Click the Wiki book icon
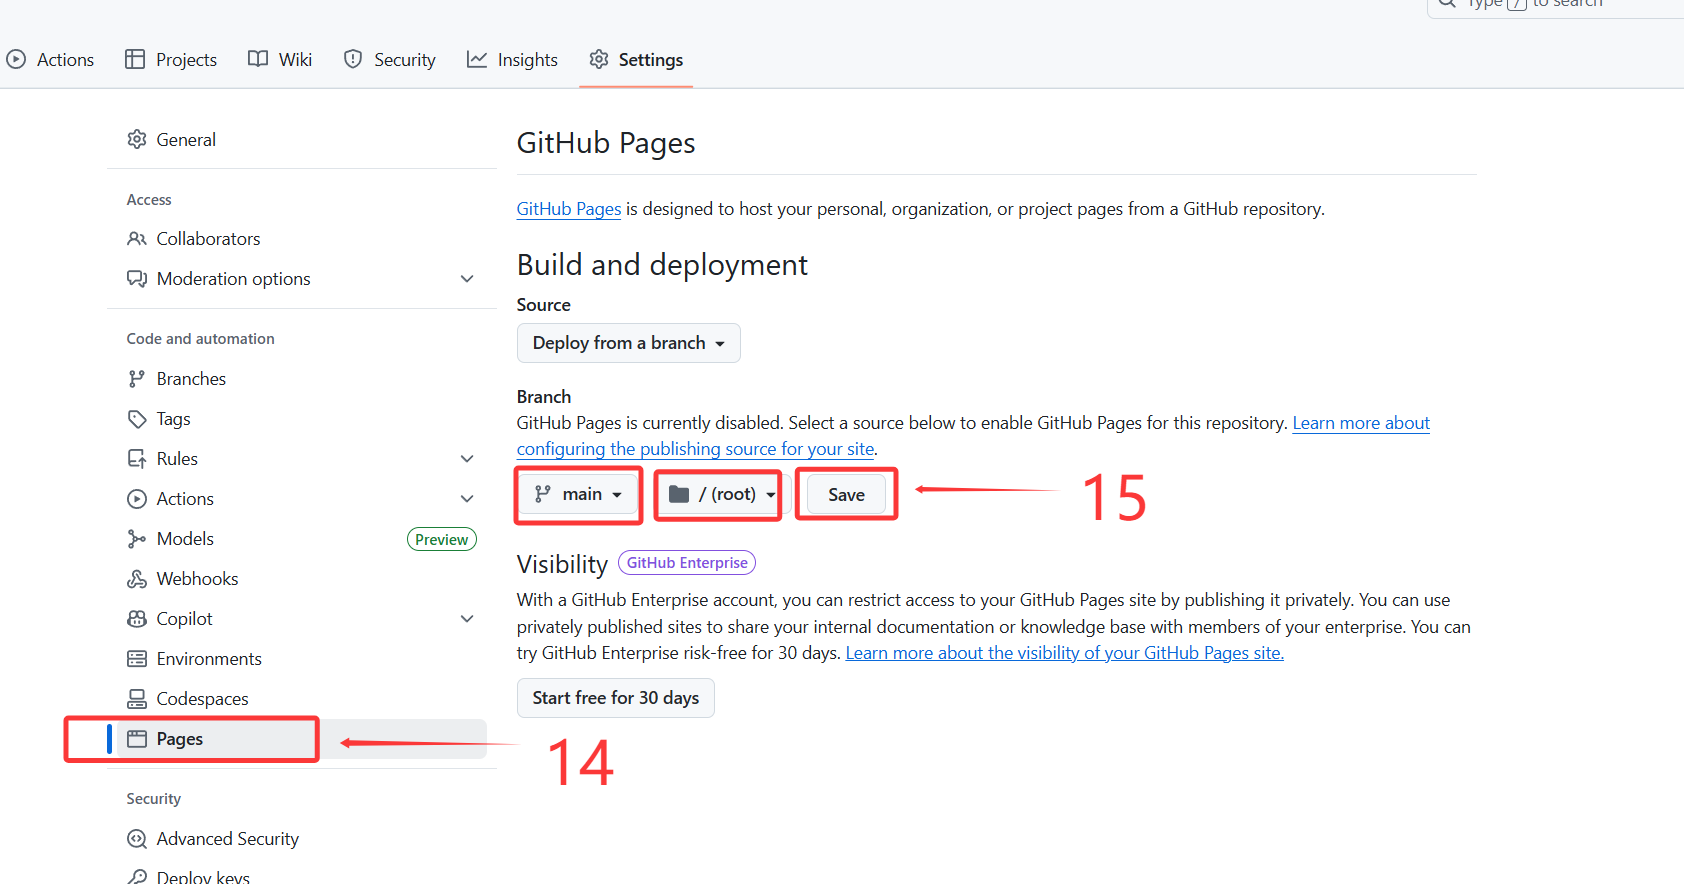The height and width of the screenshot is (884, 1684). click(x=258, y=59)
